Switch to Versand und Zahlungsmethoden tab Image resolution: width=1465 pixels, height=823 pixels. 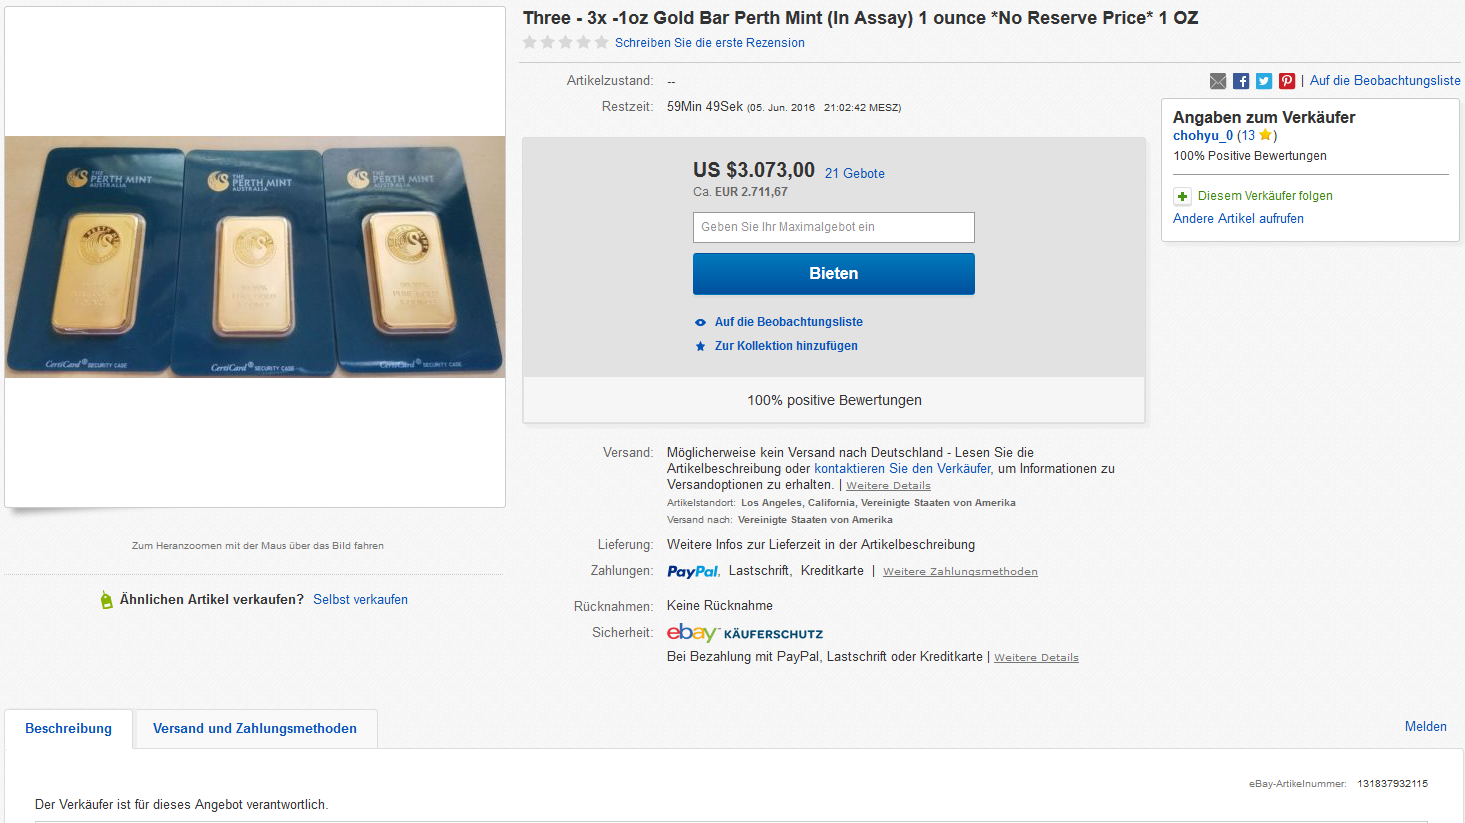click(x=254, y=728)
